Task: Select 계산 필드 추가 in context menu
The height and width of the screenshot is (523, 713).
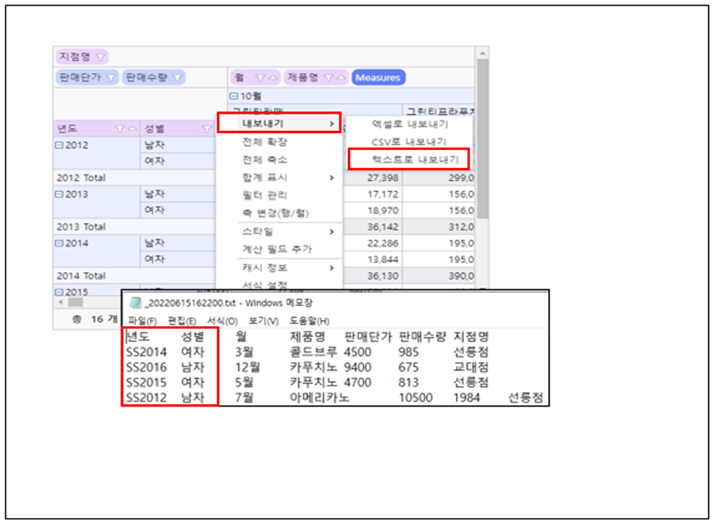Action: coord(277,249)
